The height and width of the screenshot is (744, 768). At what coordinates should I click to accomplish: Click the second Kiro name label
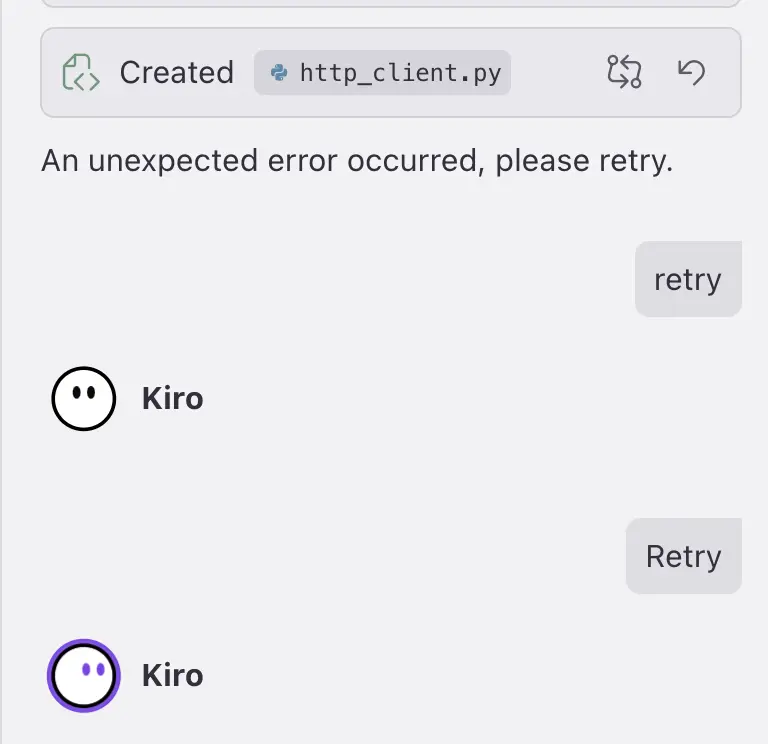172,675
